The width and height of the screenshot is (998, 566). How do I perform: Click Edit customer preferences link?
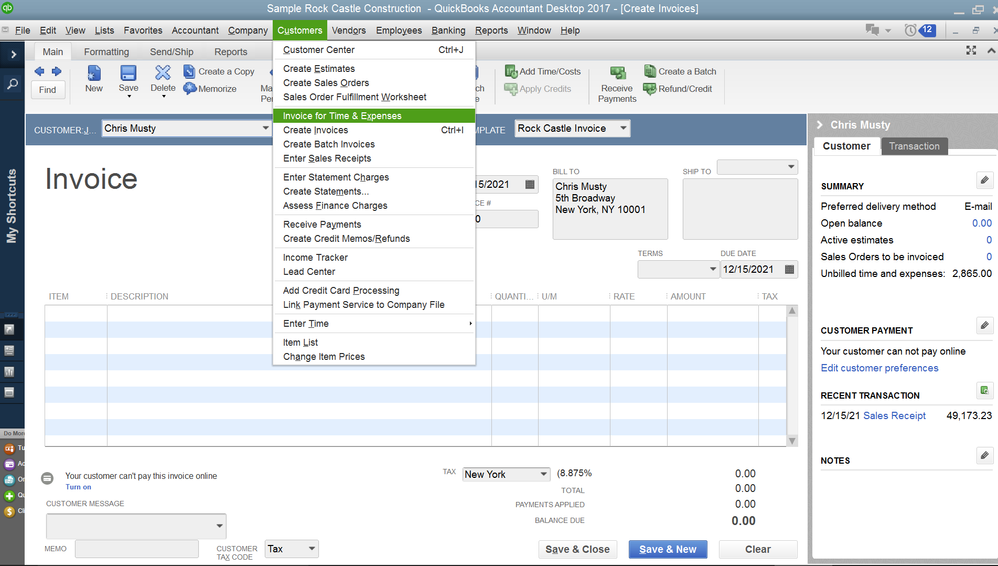[x=879, y=368]
